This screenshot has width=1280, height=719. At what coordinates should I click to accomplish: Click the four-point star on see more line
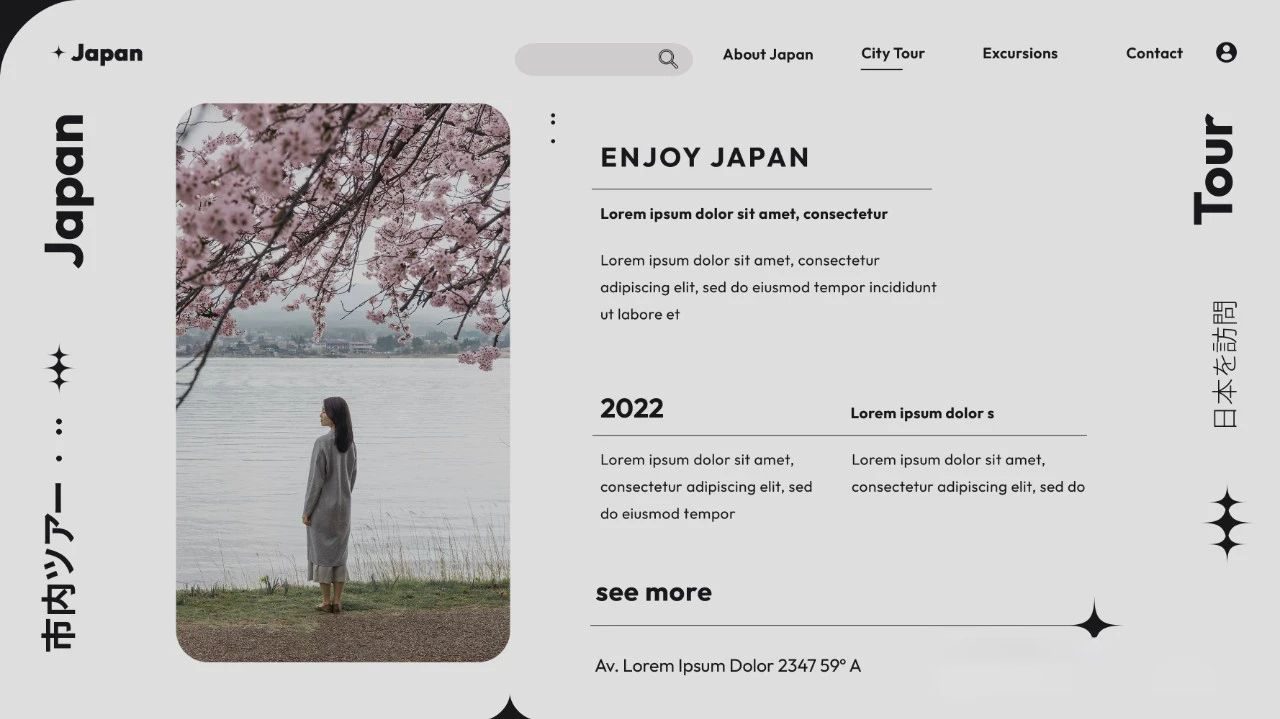(1095, 621)
